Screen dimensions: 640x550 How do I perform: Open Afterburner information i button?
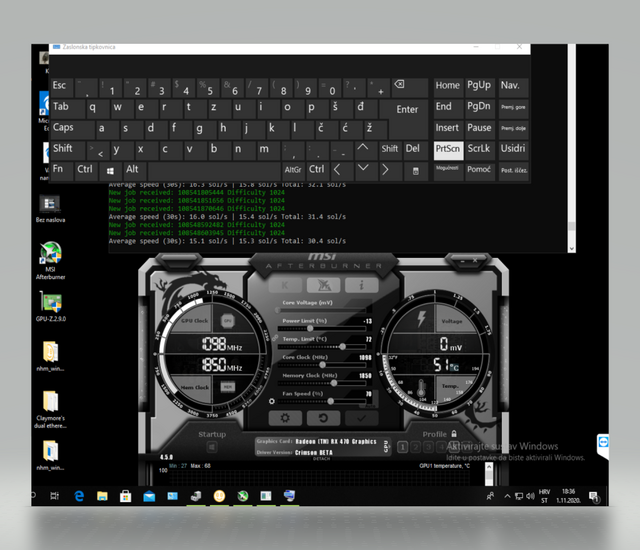point(361,285)
